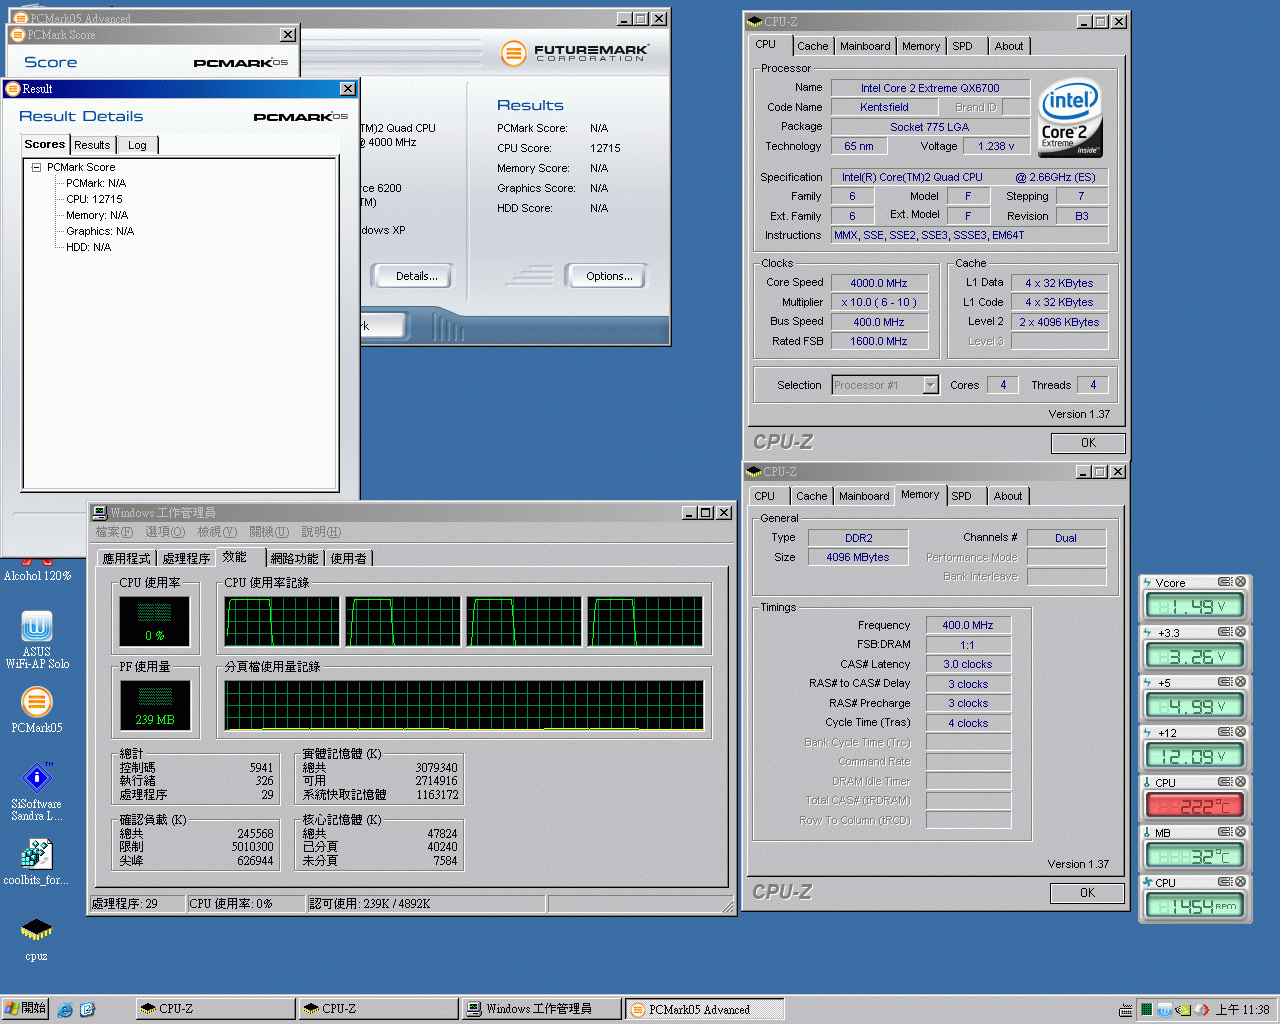This screenshot has height=1024, width=1280.
Task: Switch to Mainboard tab in processor CPU-Z window
Action: (865, 46)
